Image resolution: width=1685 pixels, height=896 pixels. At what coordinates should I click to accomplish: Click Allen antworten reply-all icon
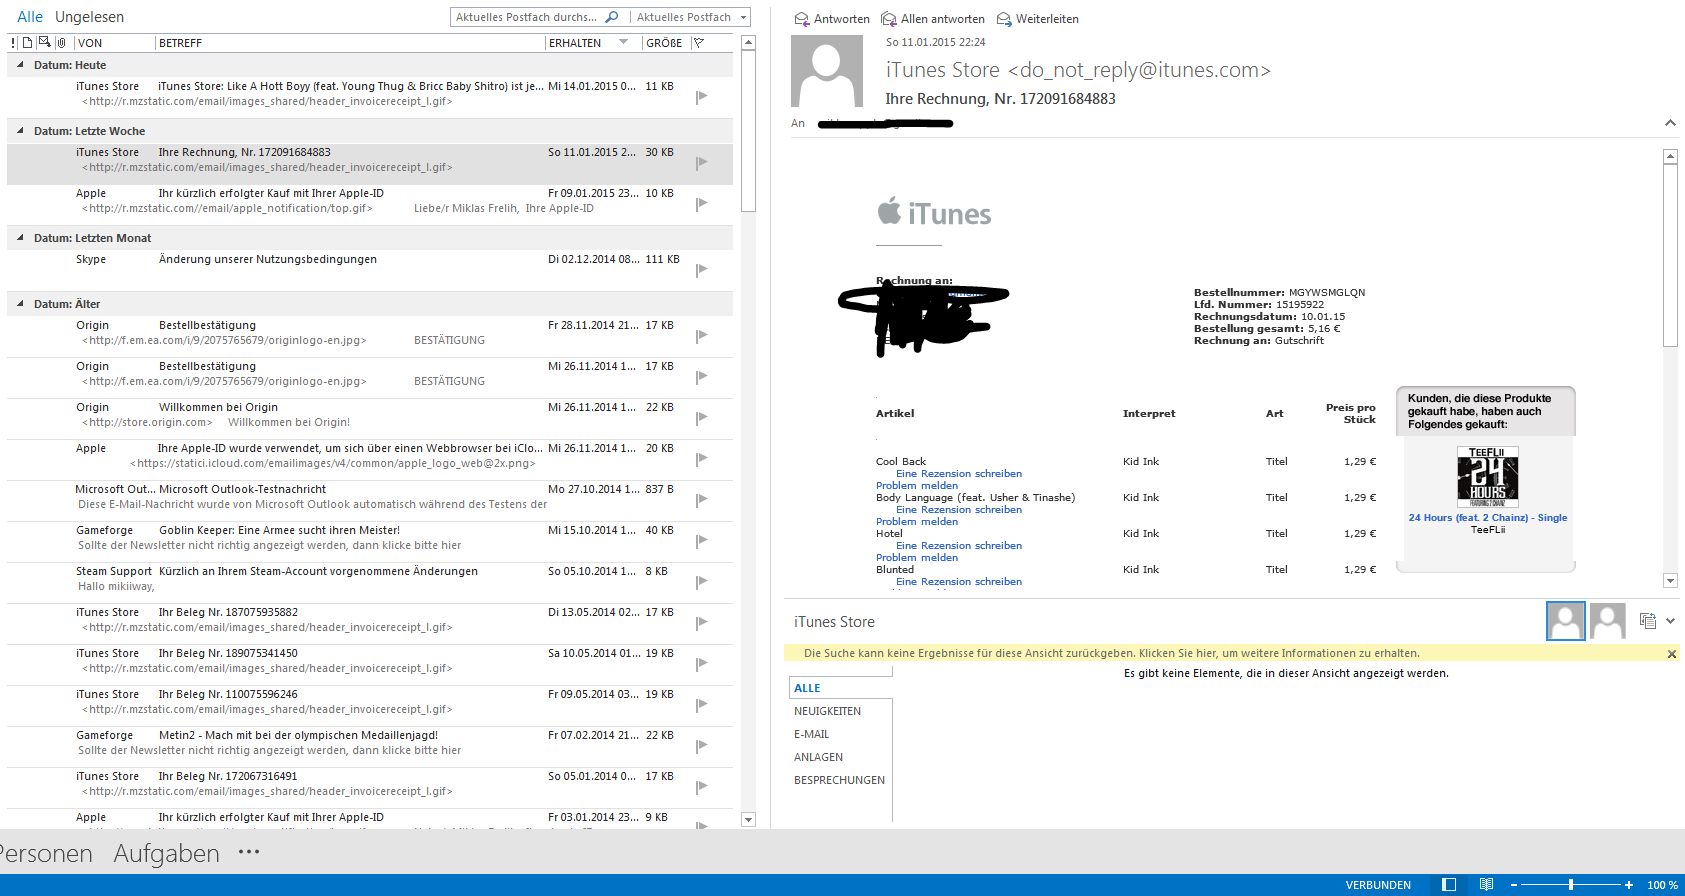[889, 19]
